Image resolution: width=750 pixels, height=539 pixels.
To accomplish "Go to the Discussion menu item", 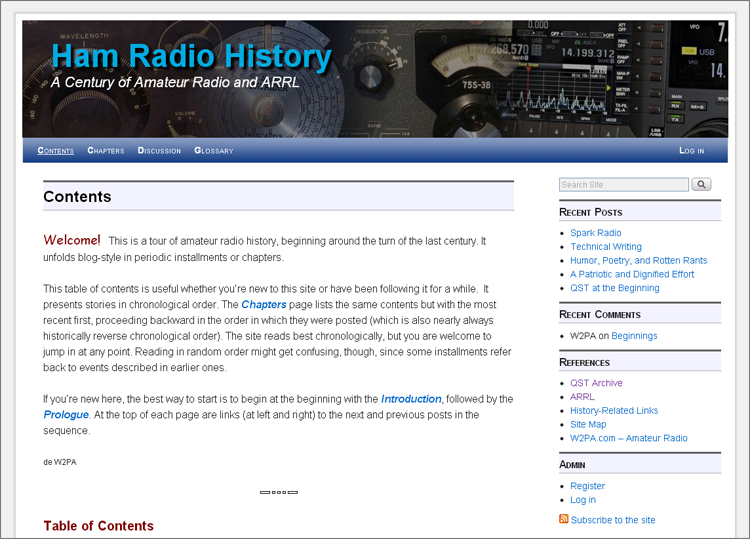I will (159, 151).
